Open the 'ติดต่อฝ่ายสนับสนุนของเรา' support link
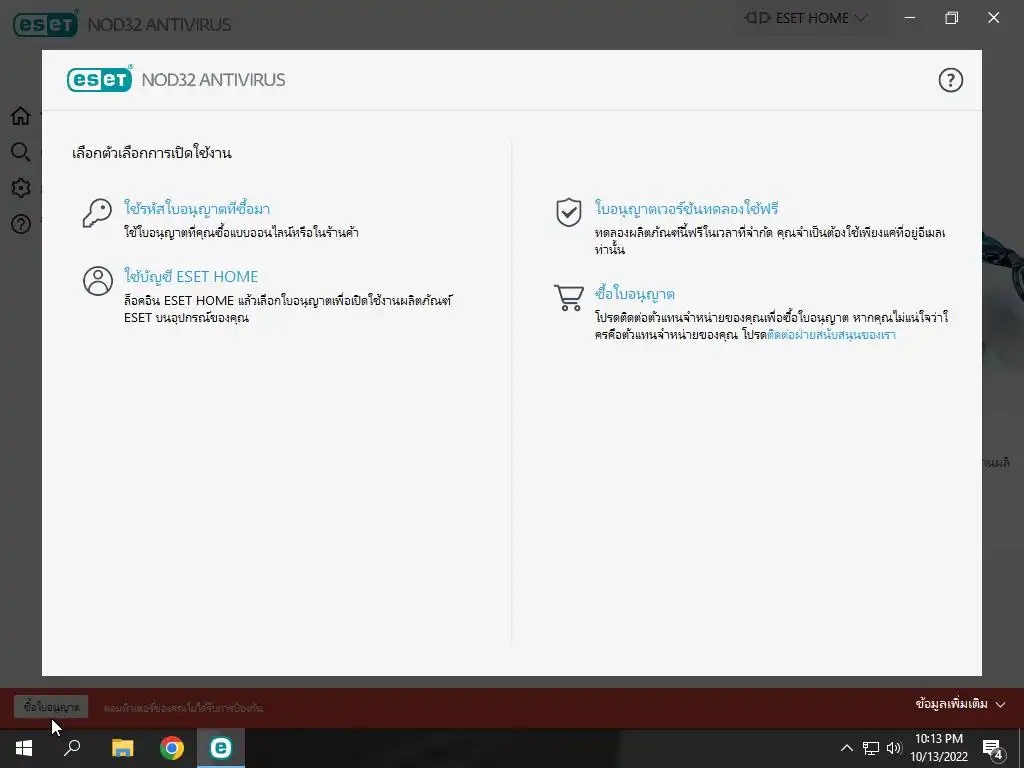Screen dimensions: 1024x768 coord(831,335)
